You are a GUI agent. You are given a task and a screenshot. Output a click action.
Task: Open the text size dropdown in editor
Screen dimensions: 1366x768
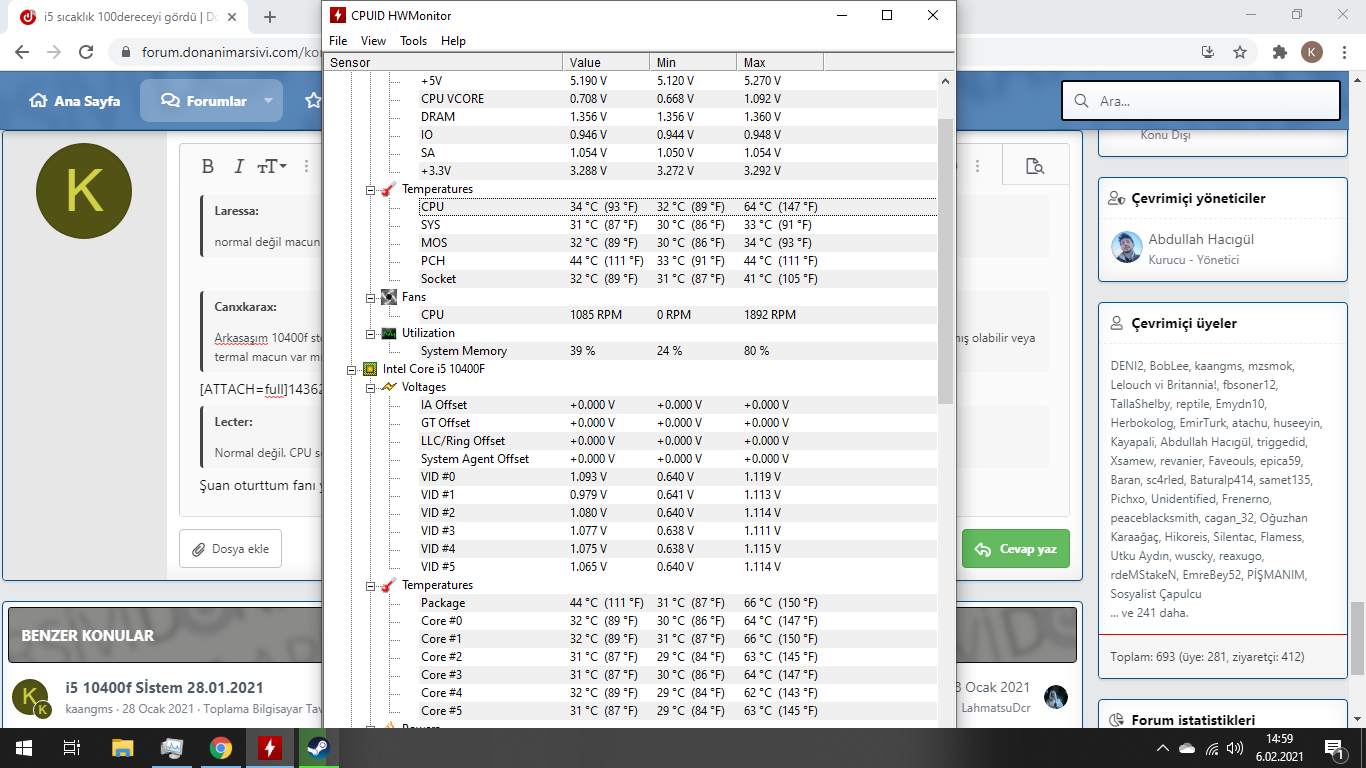click(272, 166)
